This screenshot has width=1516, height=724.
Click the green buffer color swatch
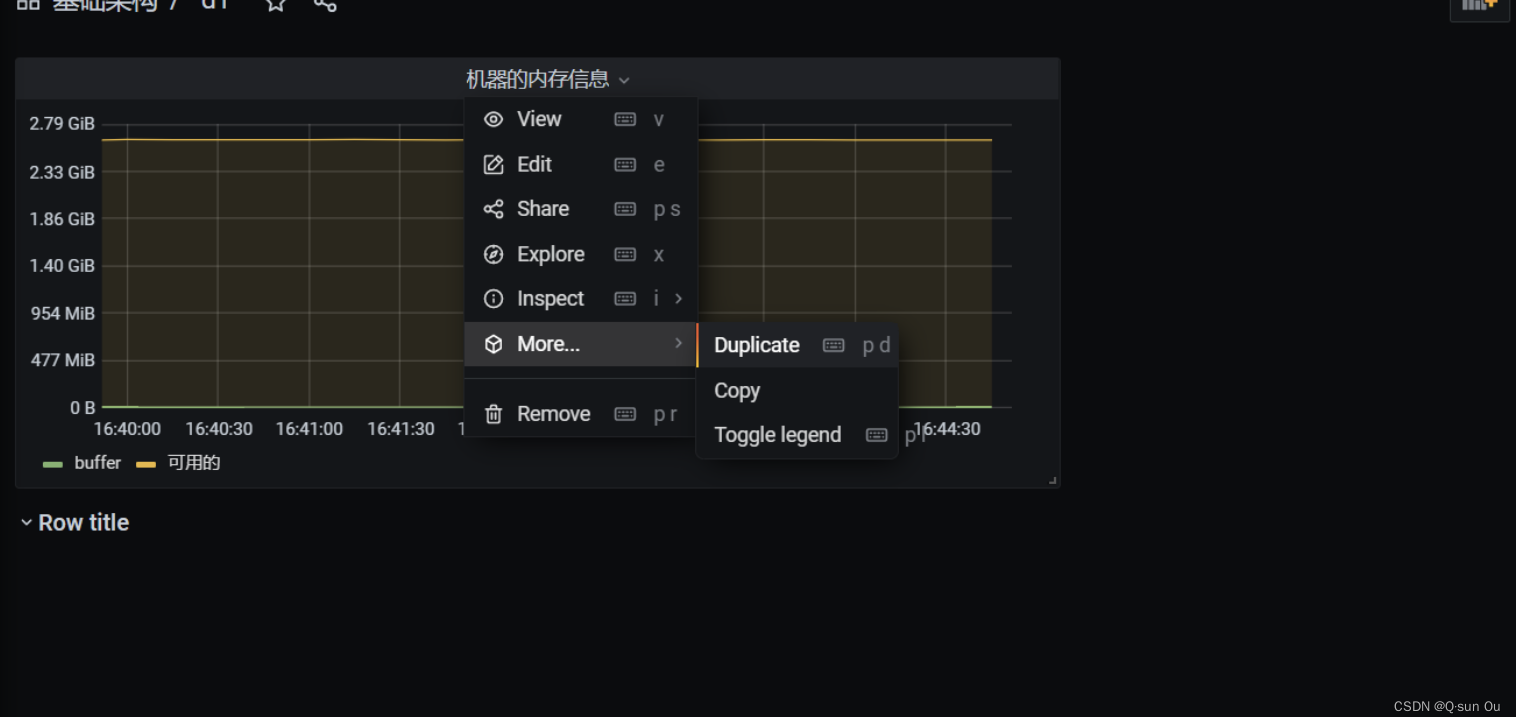click(52, 462)
